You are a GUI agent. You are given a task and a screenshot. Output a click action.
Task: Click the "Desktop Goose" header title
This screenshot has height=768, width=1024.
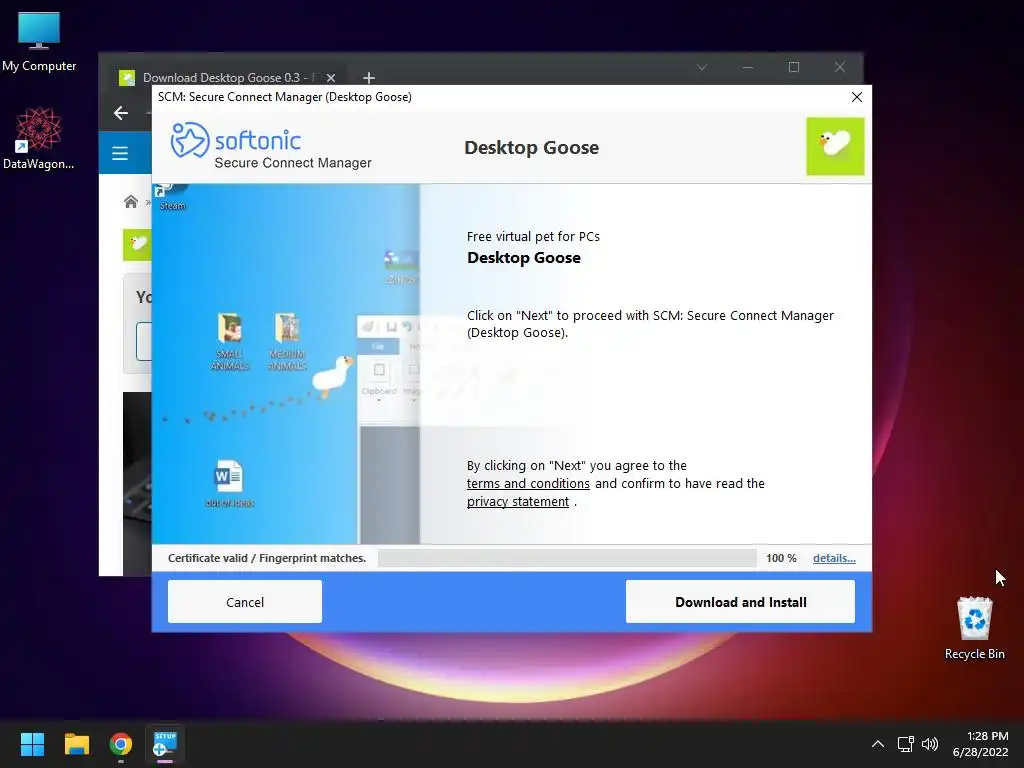coord(531,148)
